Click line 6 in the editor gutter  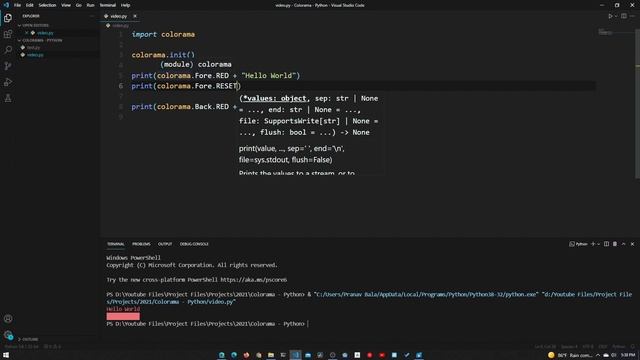[120, 86]
